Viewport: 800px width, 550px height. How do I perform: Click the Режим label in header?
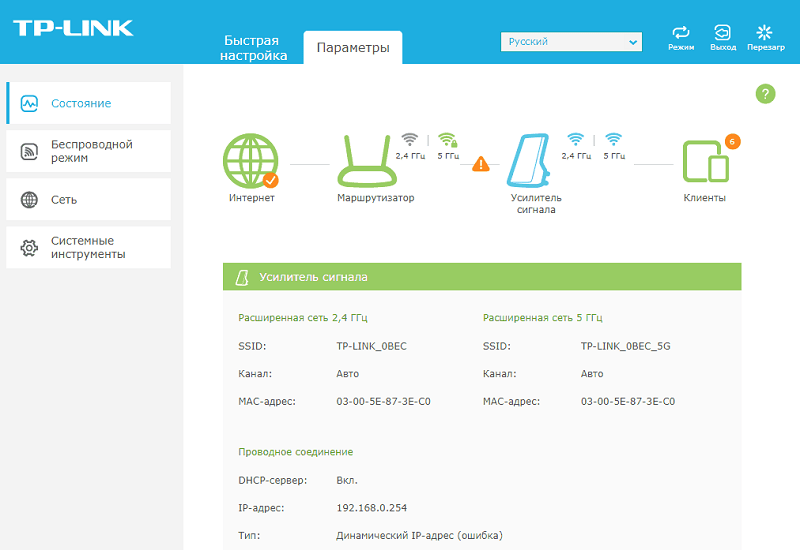[x=681, y=47]
